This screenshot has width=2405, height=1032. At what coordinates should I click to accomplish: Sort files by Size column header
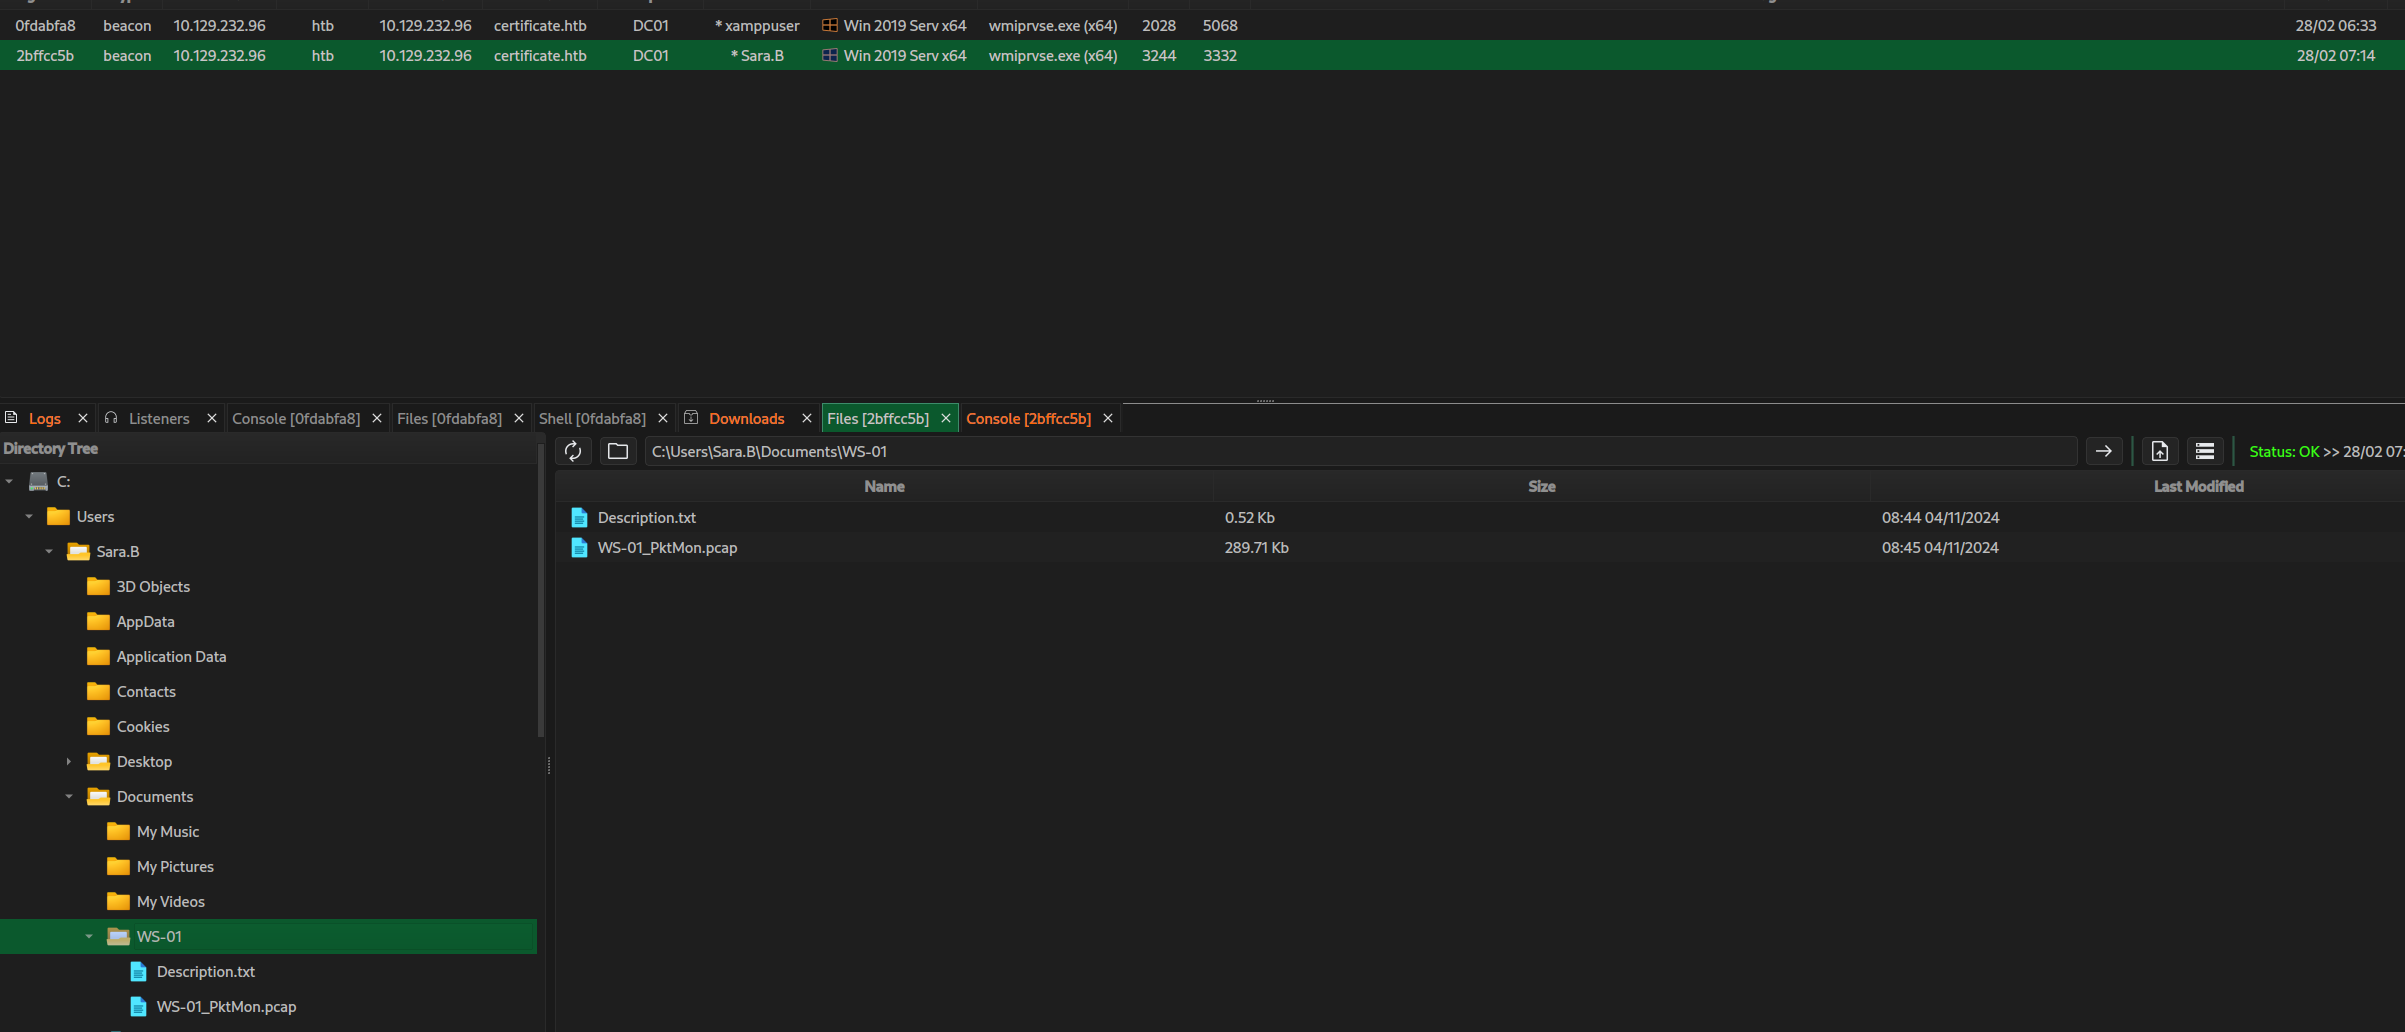1541,486
